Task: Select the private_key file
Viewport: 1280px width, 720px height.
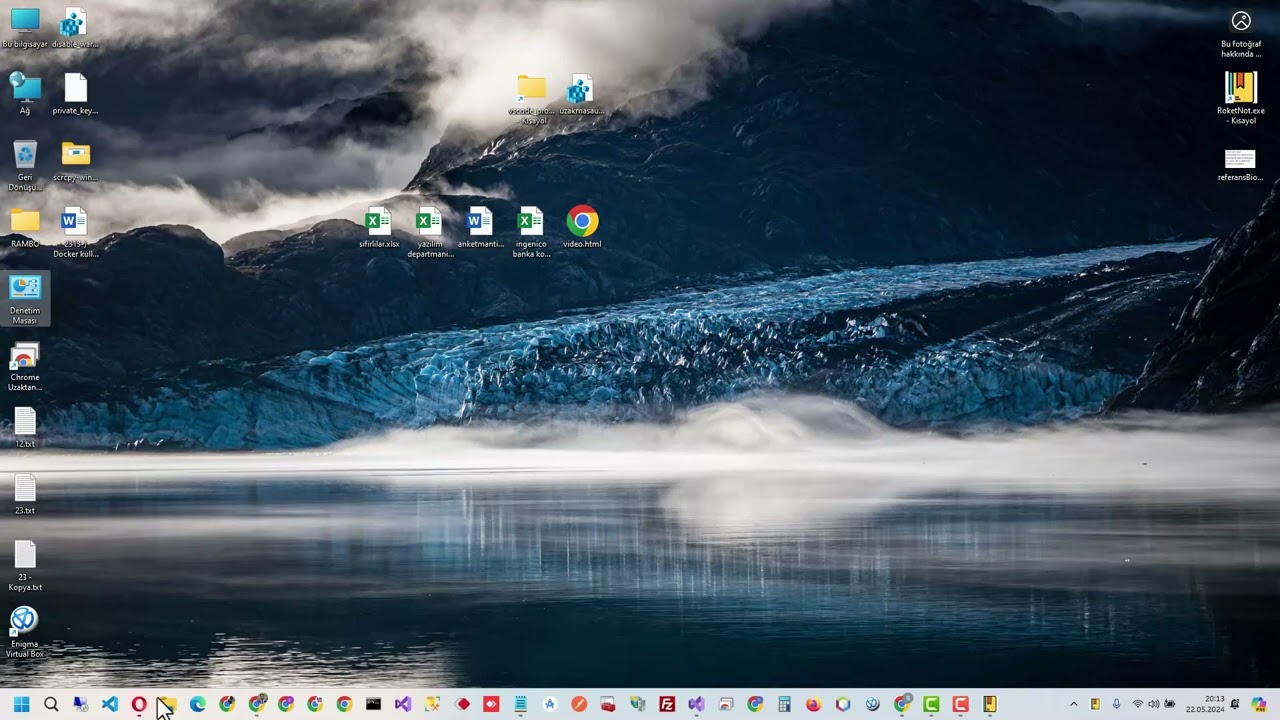Action: [x=75, y=93]
